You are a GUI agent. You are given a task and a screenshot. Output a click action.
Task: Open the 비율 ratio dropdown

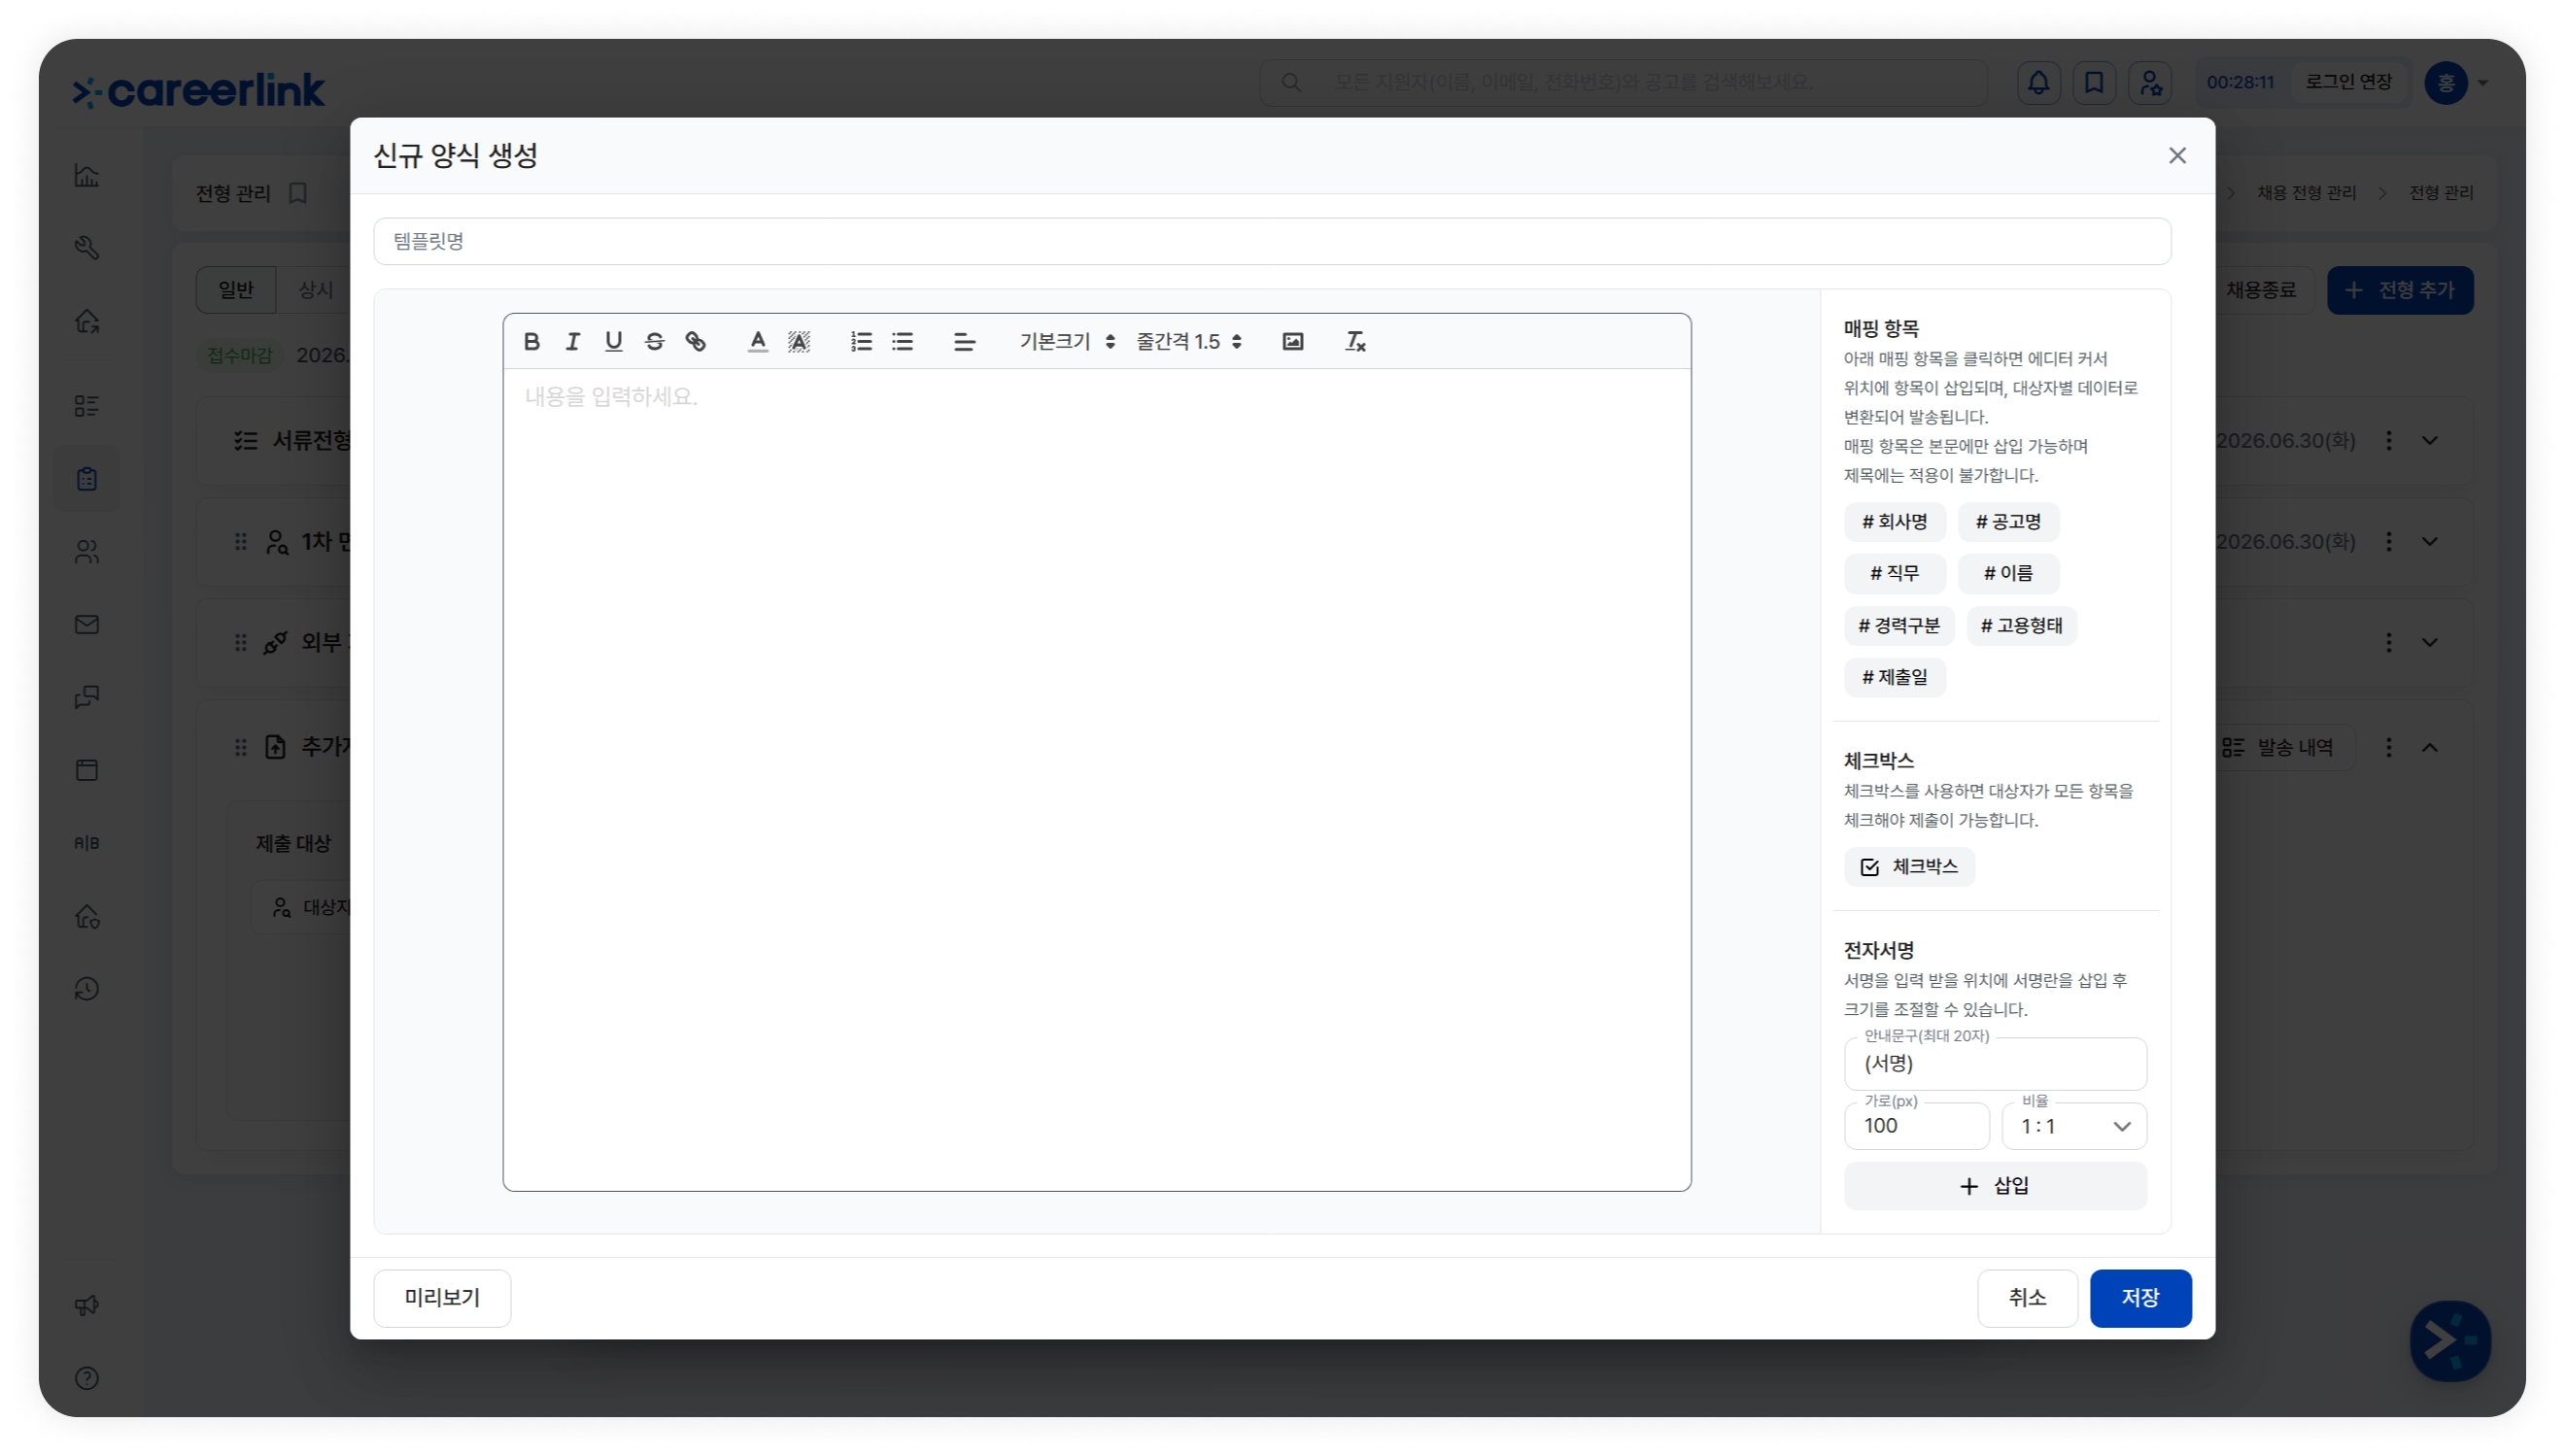coord(2074,1126)
